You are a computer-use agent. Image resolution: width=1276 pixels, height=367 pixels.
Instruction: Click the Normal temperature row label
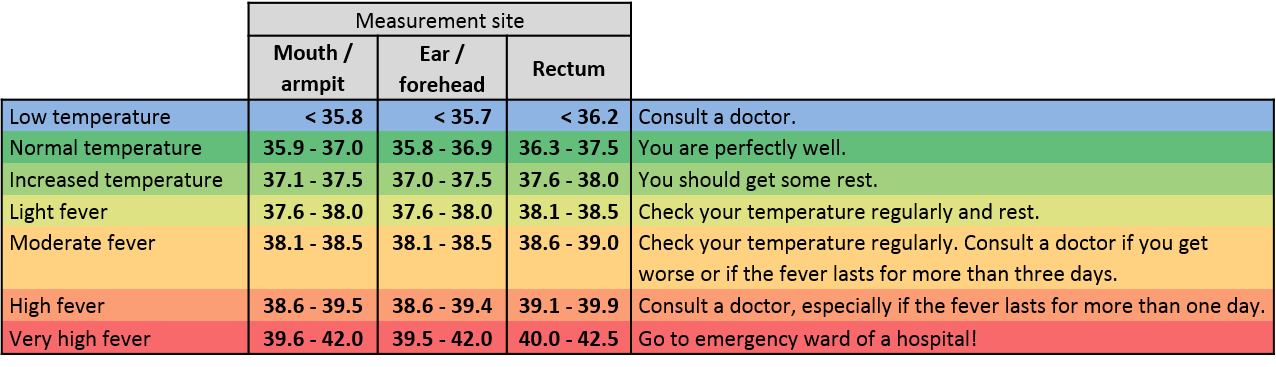[125, 148]
